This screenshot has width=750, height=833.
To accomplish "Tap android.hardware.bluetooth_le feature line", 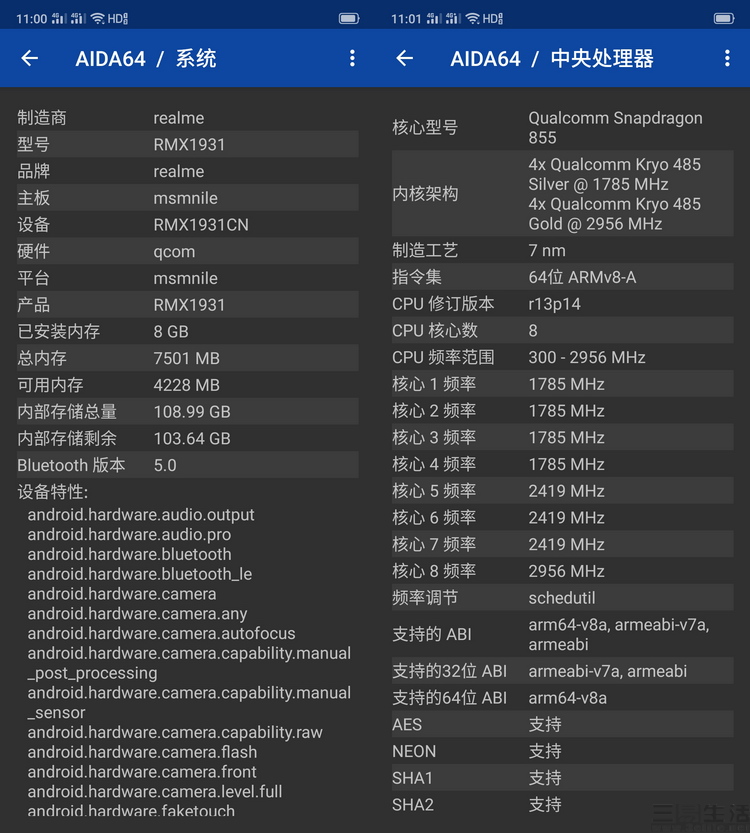I will tap(140, 574).
